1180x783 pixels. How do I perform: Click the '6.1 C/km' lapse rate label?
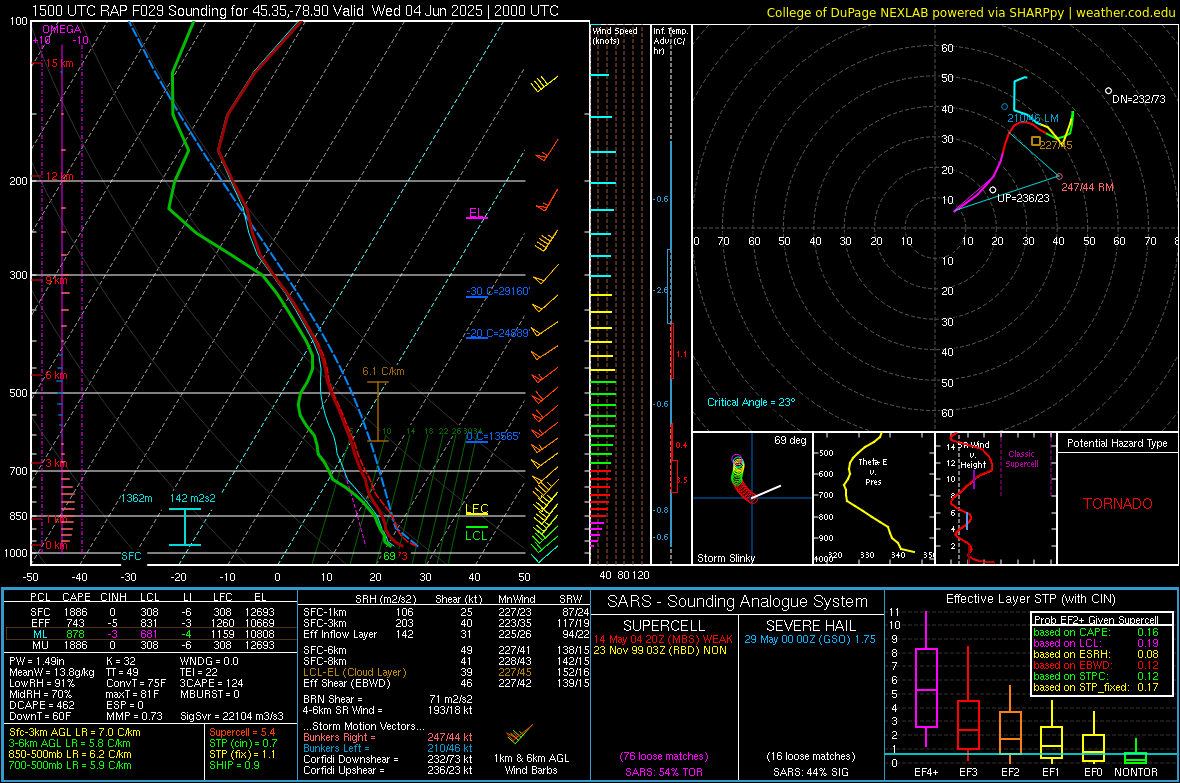[383, 371]
